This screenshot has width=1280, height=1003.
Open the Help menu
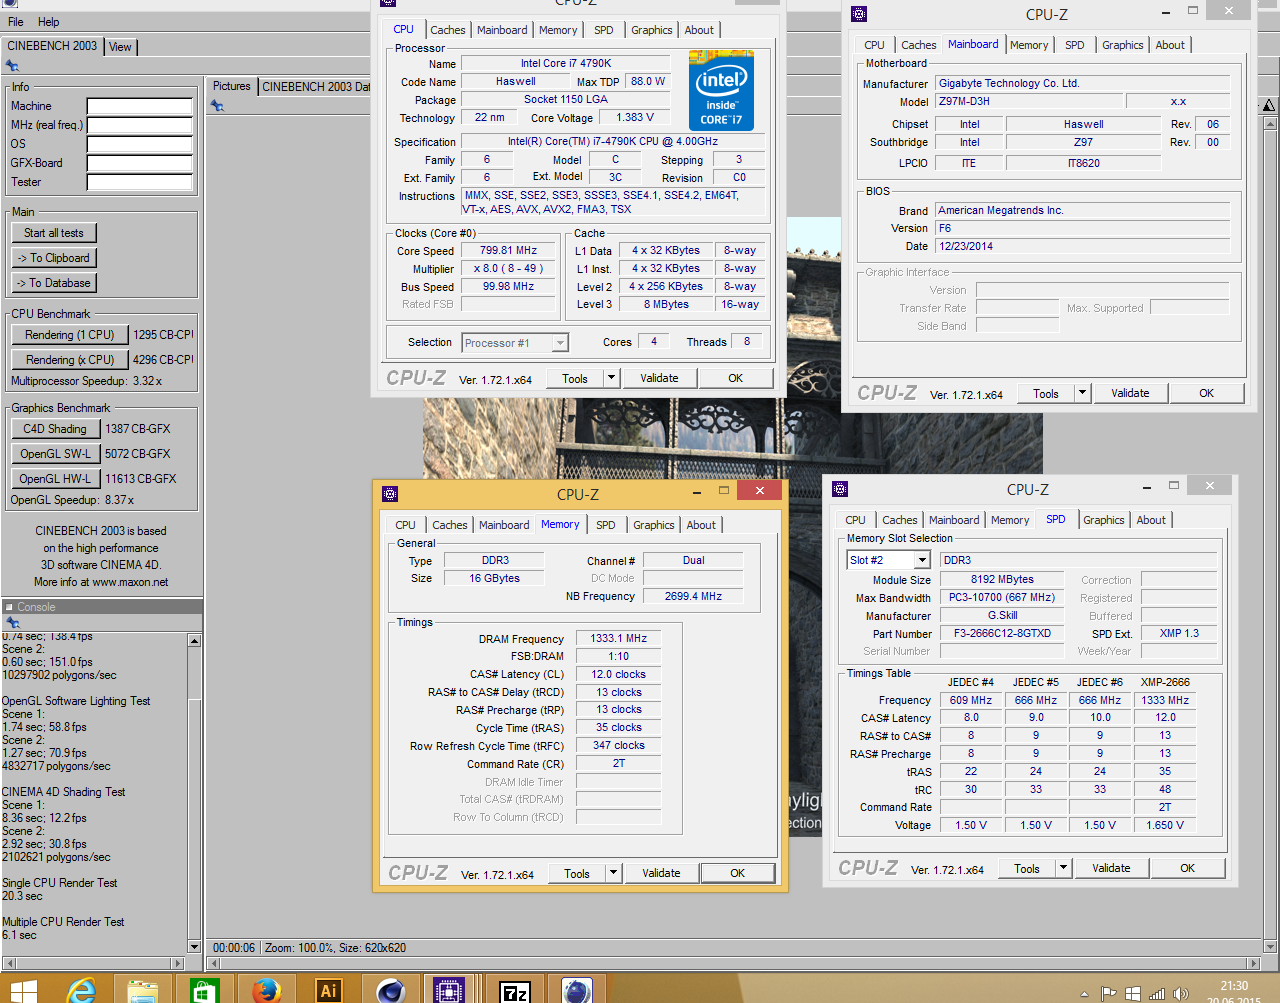[x=48, y=22]
